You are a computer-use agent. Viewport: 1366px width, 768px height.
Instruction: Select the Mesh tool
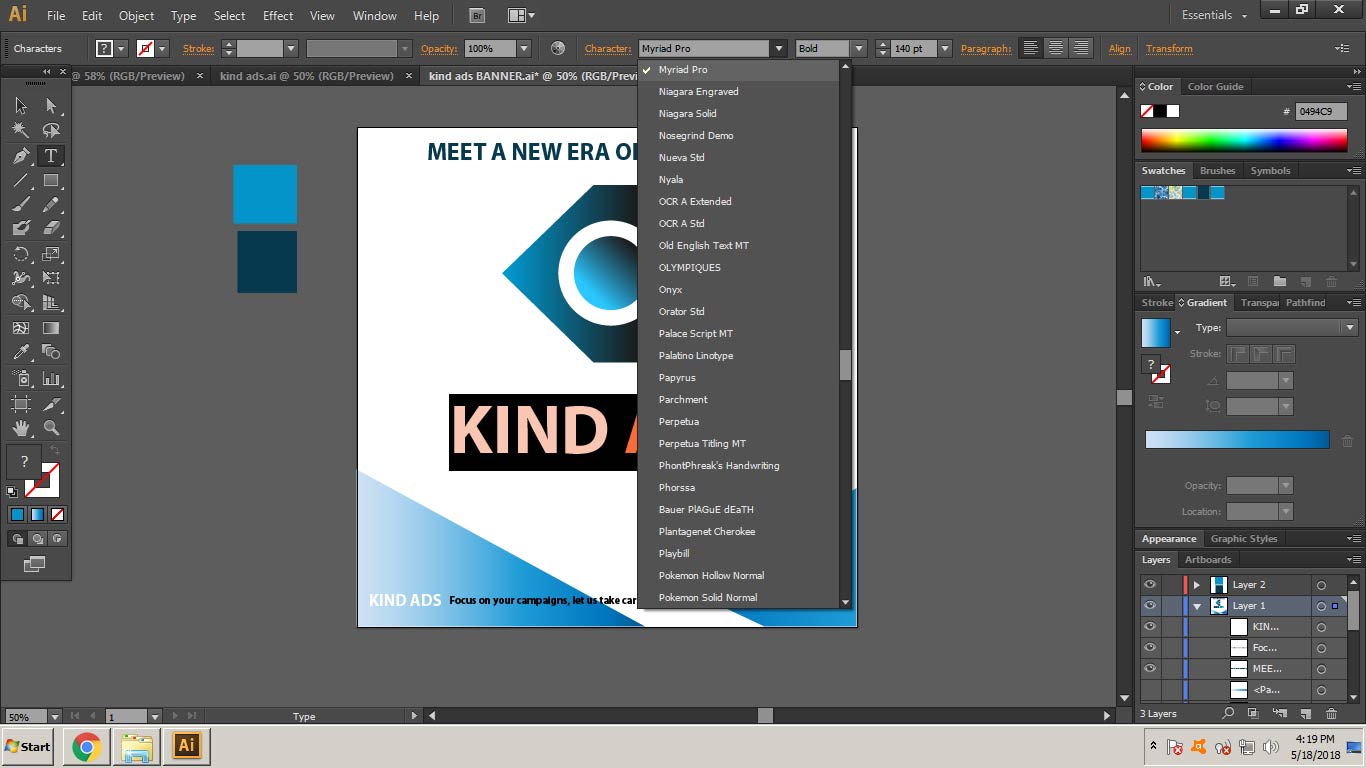click(21, 327)
